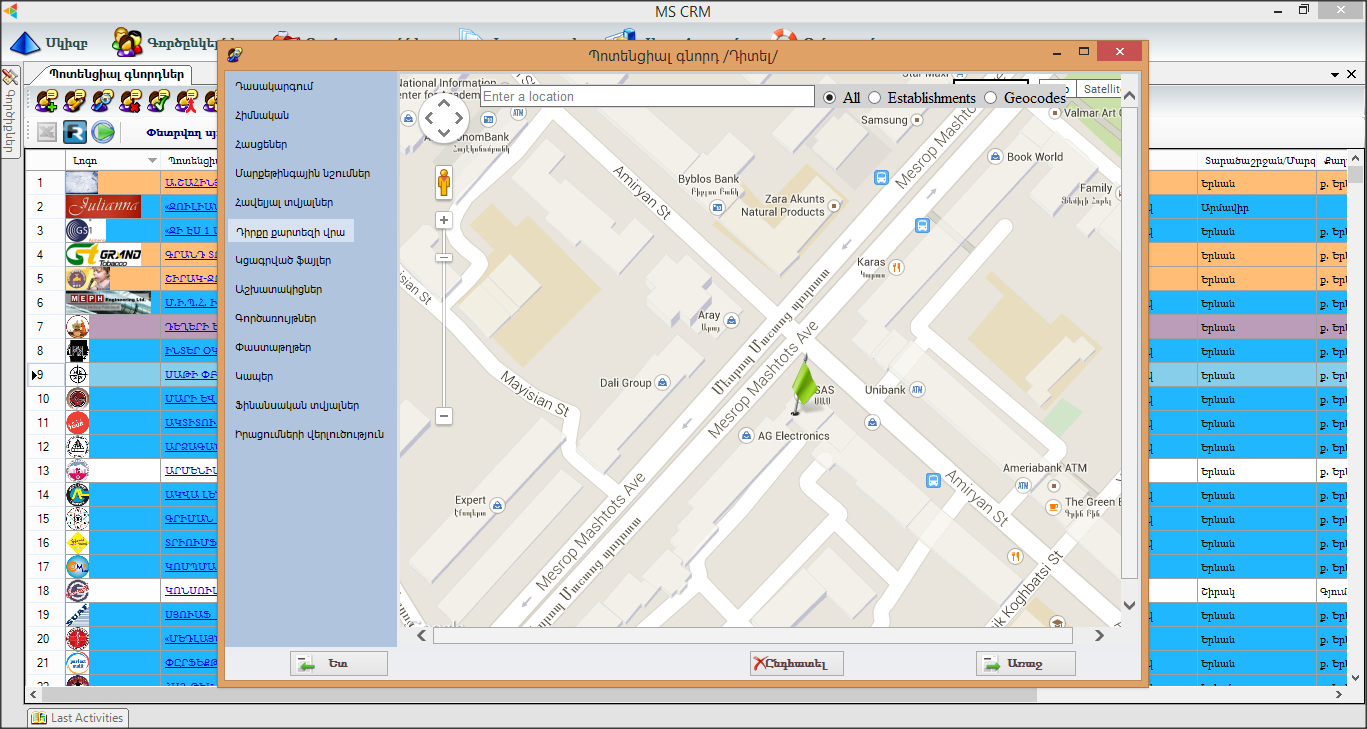Image resolution: width=1367 pixels, height=729 pixels.
Task: Select Ֆինանսական տվյալներ in the sidebar
Action: point(297,405)
